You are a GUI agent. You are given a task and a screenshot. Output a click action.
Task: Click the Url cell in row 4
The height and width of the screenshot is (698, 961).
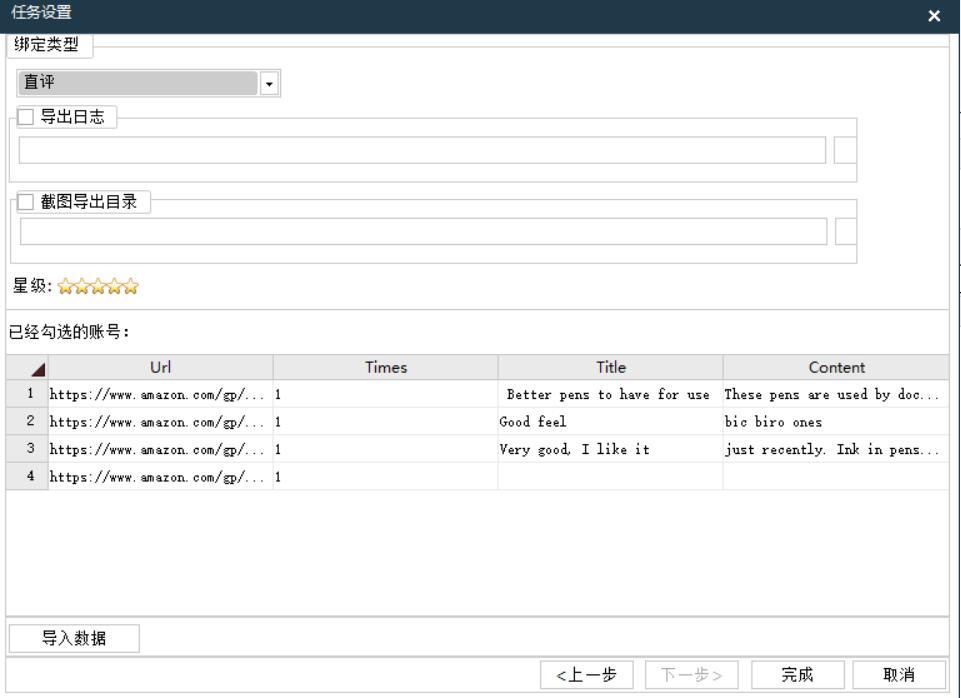click(161, 477)
